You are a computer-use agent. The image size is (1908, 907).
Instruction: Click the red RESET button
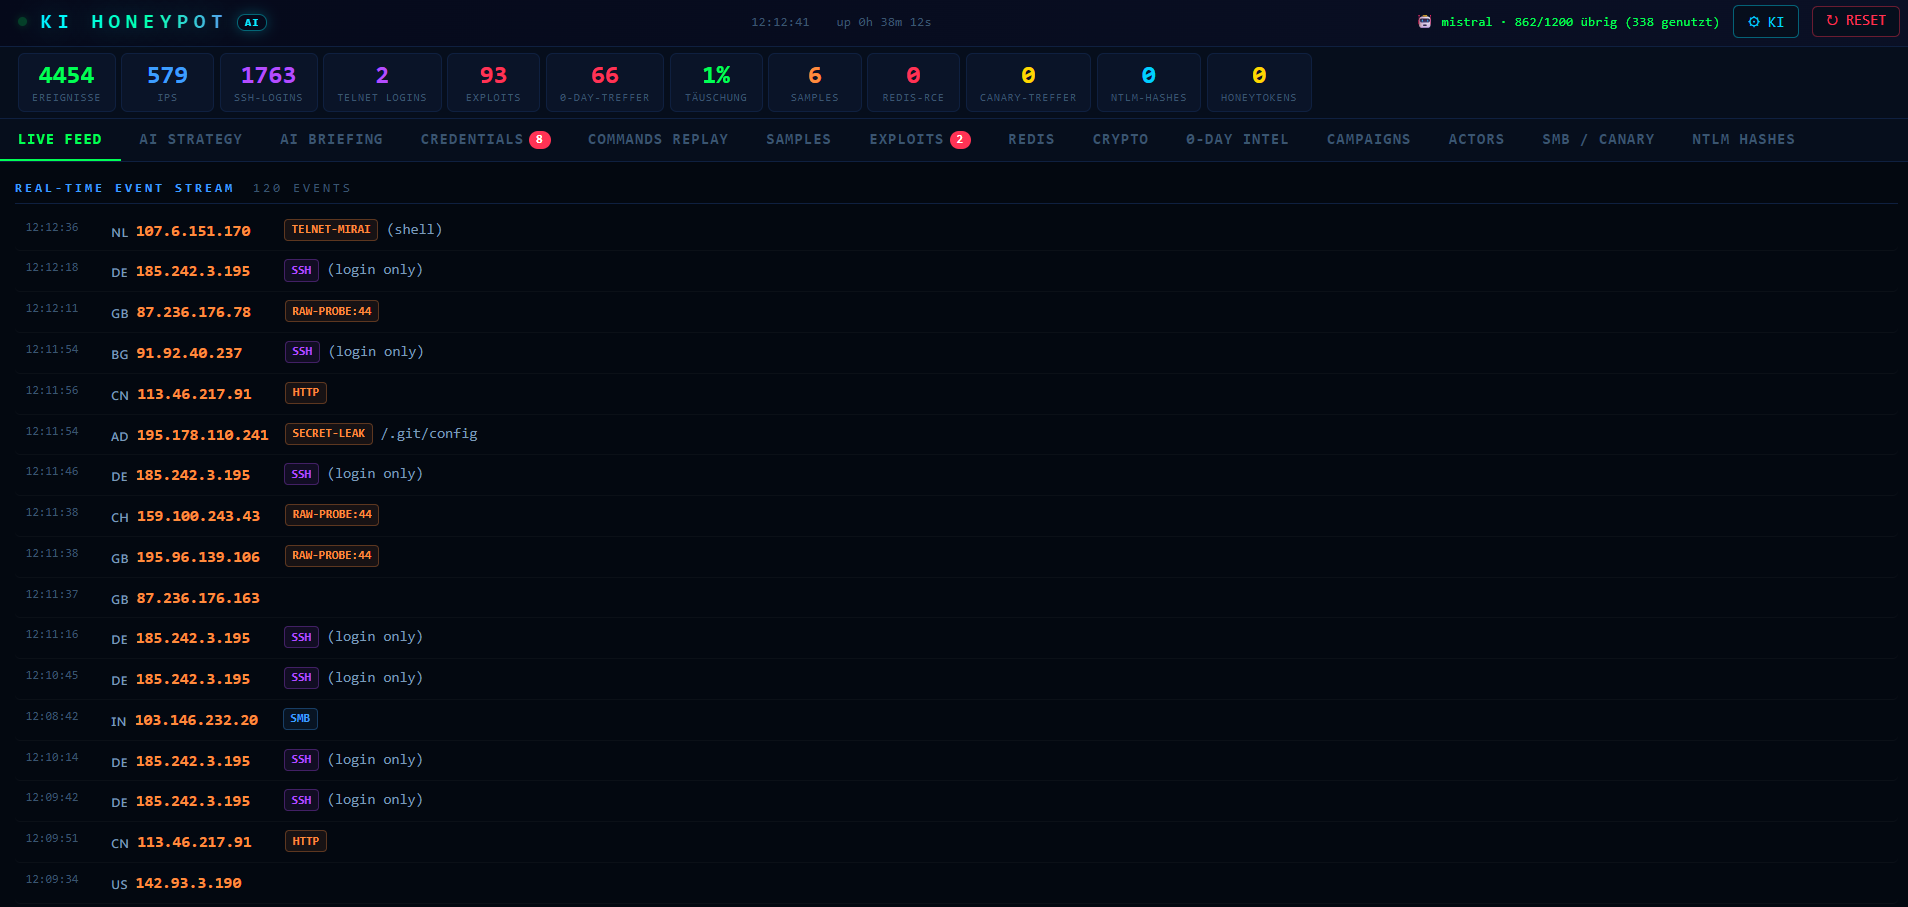(x=1855, y=21)
